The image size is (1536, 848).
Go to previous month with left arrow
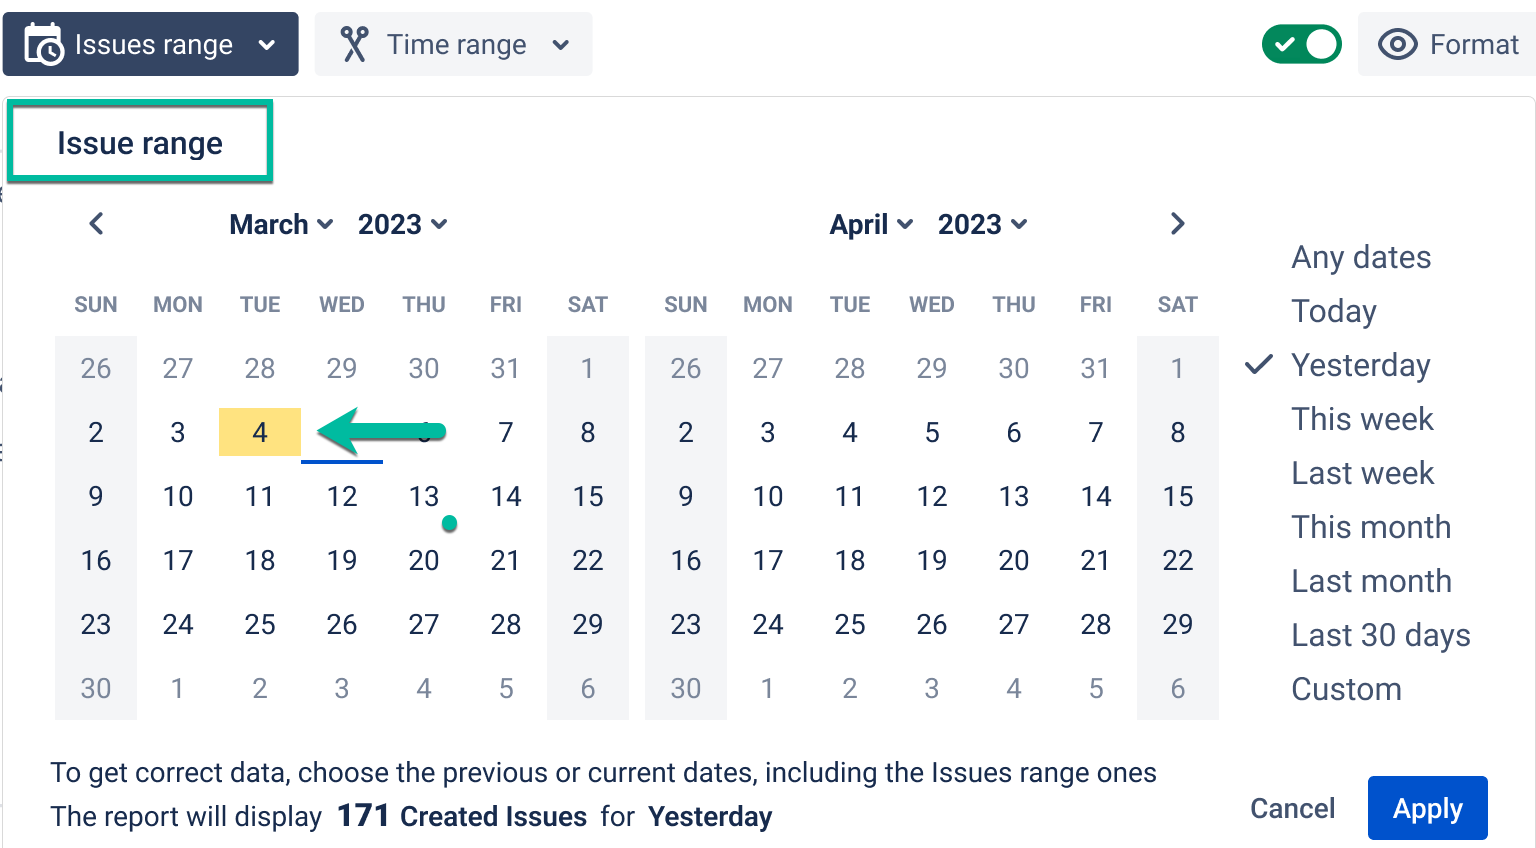pos(96,224)
